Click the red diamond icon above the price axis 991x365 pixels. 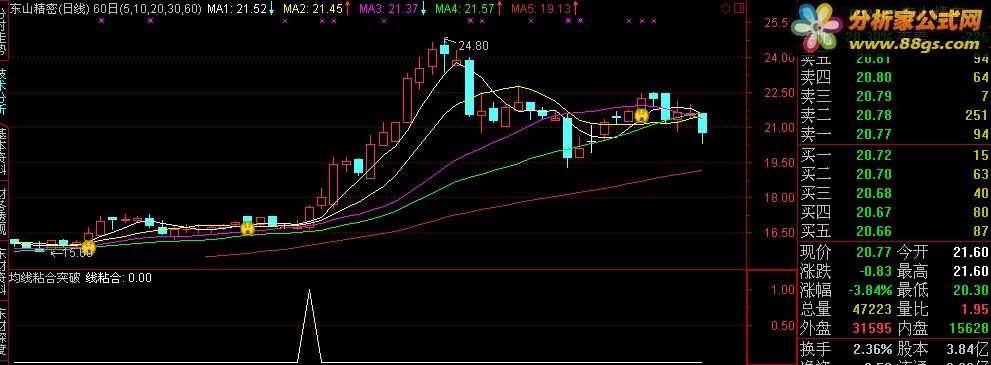pyautogui.click(x=725, y=9)
